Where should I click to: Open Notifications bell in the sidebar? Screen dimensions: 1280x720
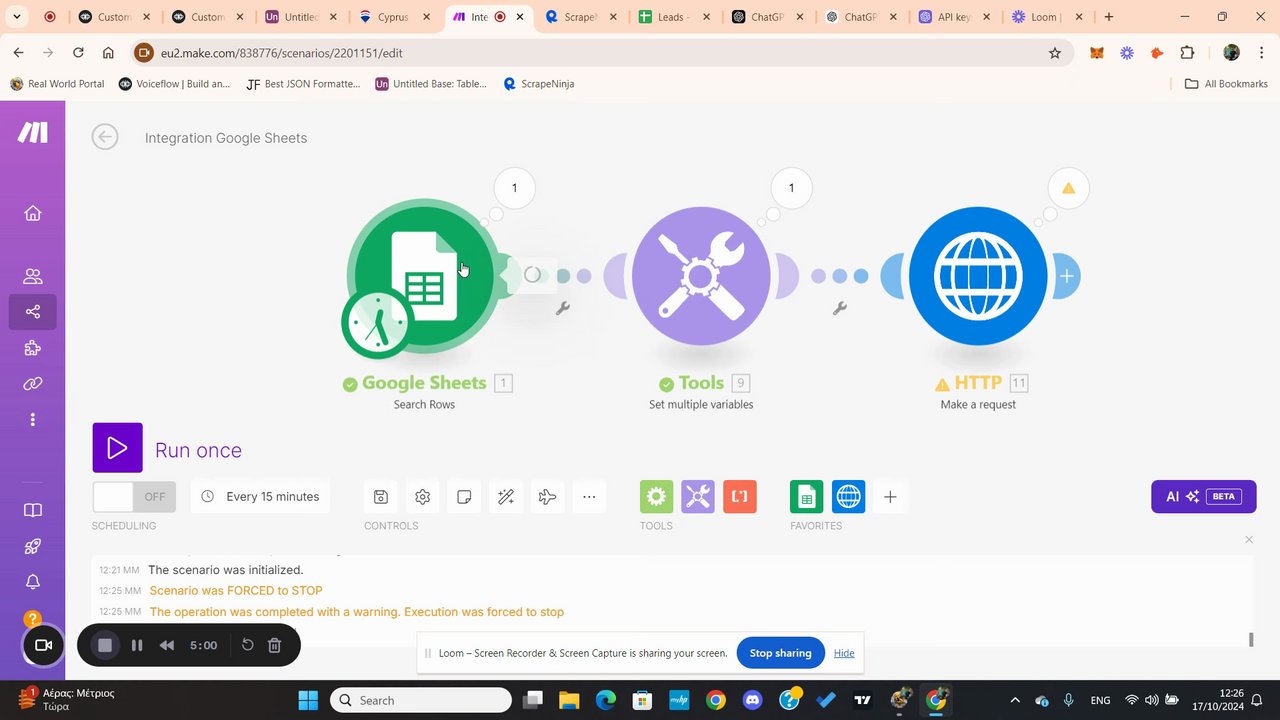pos(33,582)
